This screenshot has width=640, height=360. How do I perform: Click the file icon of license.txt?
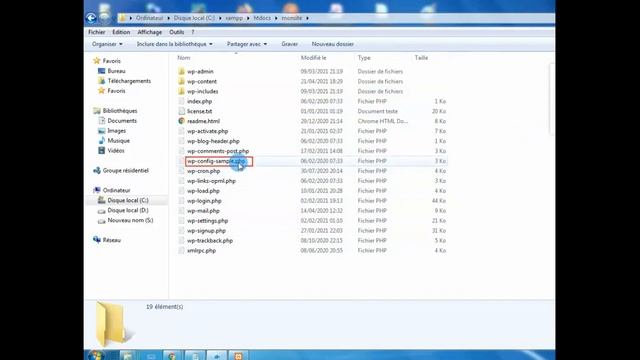[181, 111]
